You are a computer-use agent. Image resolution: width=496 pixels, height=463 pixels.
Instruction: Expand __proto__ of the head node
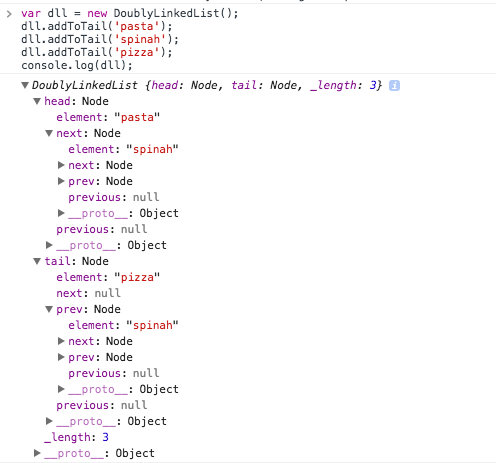[49, 245]
